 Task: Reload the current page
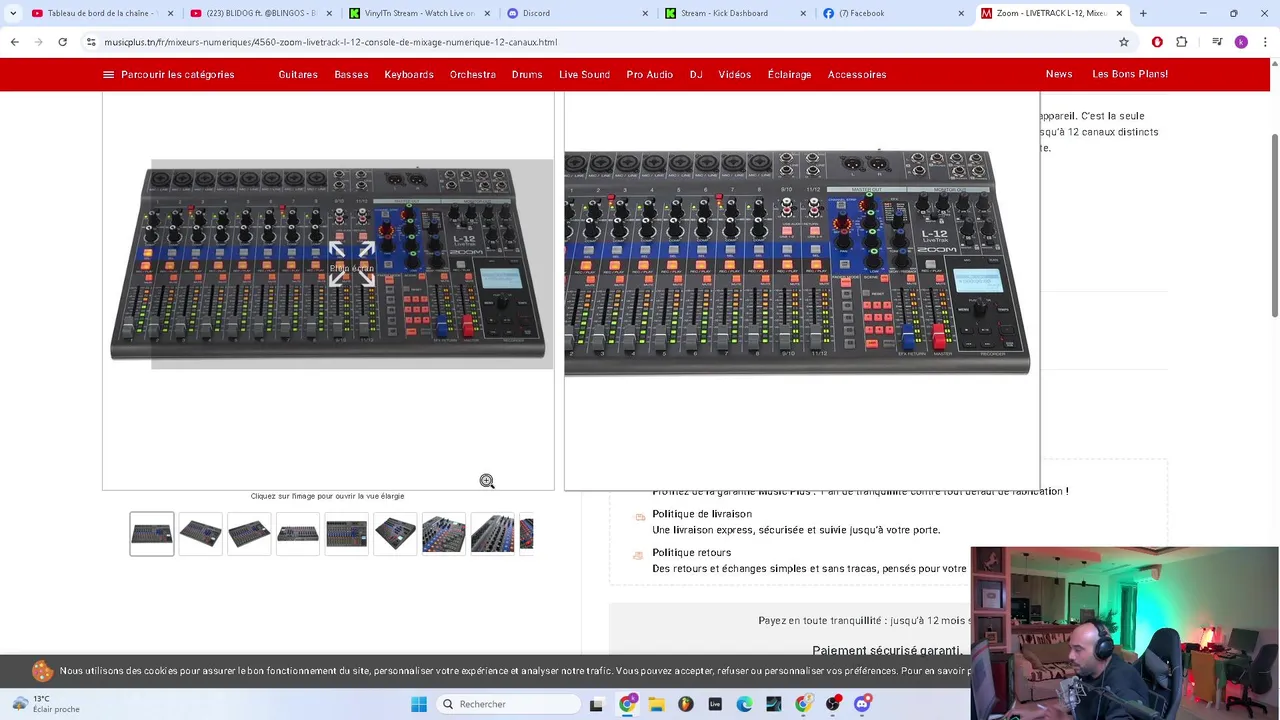point(62,42)
